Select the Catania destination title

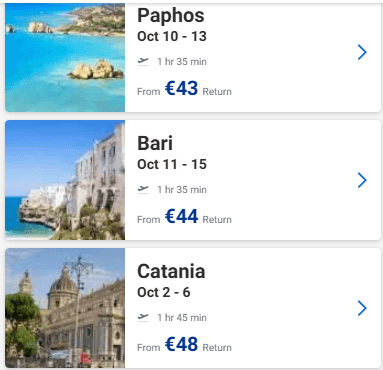pos(171,271)
